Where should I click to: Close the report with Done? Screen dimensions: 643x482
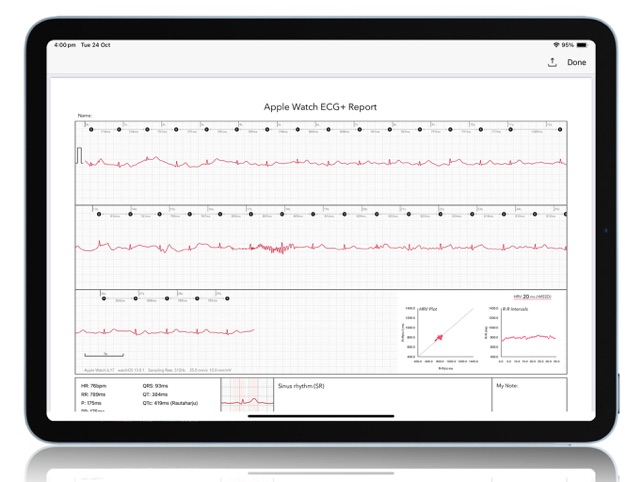tap(576, 62)
